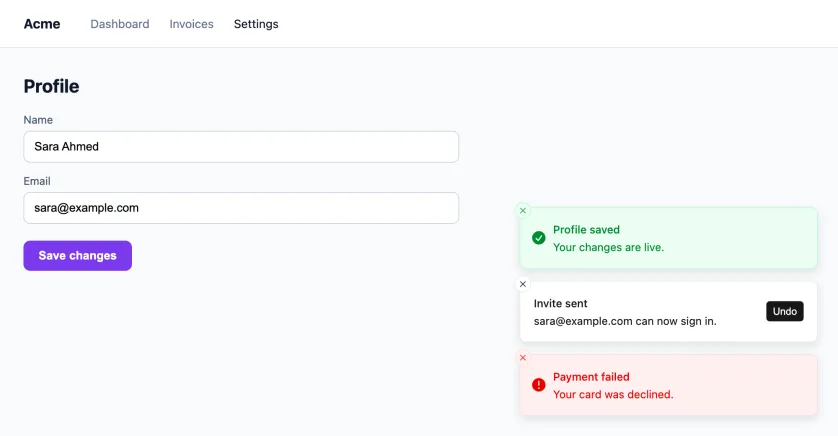This screenshot has width=838, height=436.
Task: Click "Your card was declined." text
Action: 613,394
